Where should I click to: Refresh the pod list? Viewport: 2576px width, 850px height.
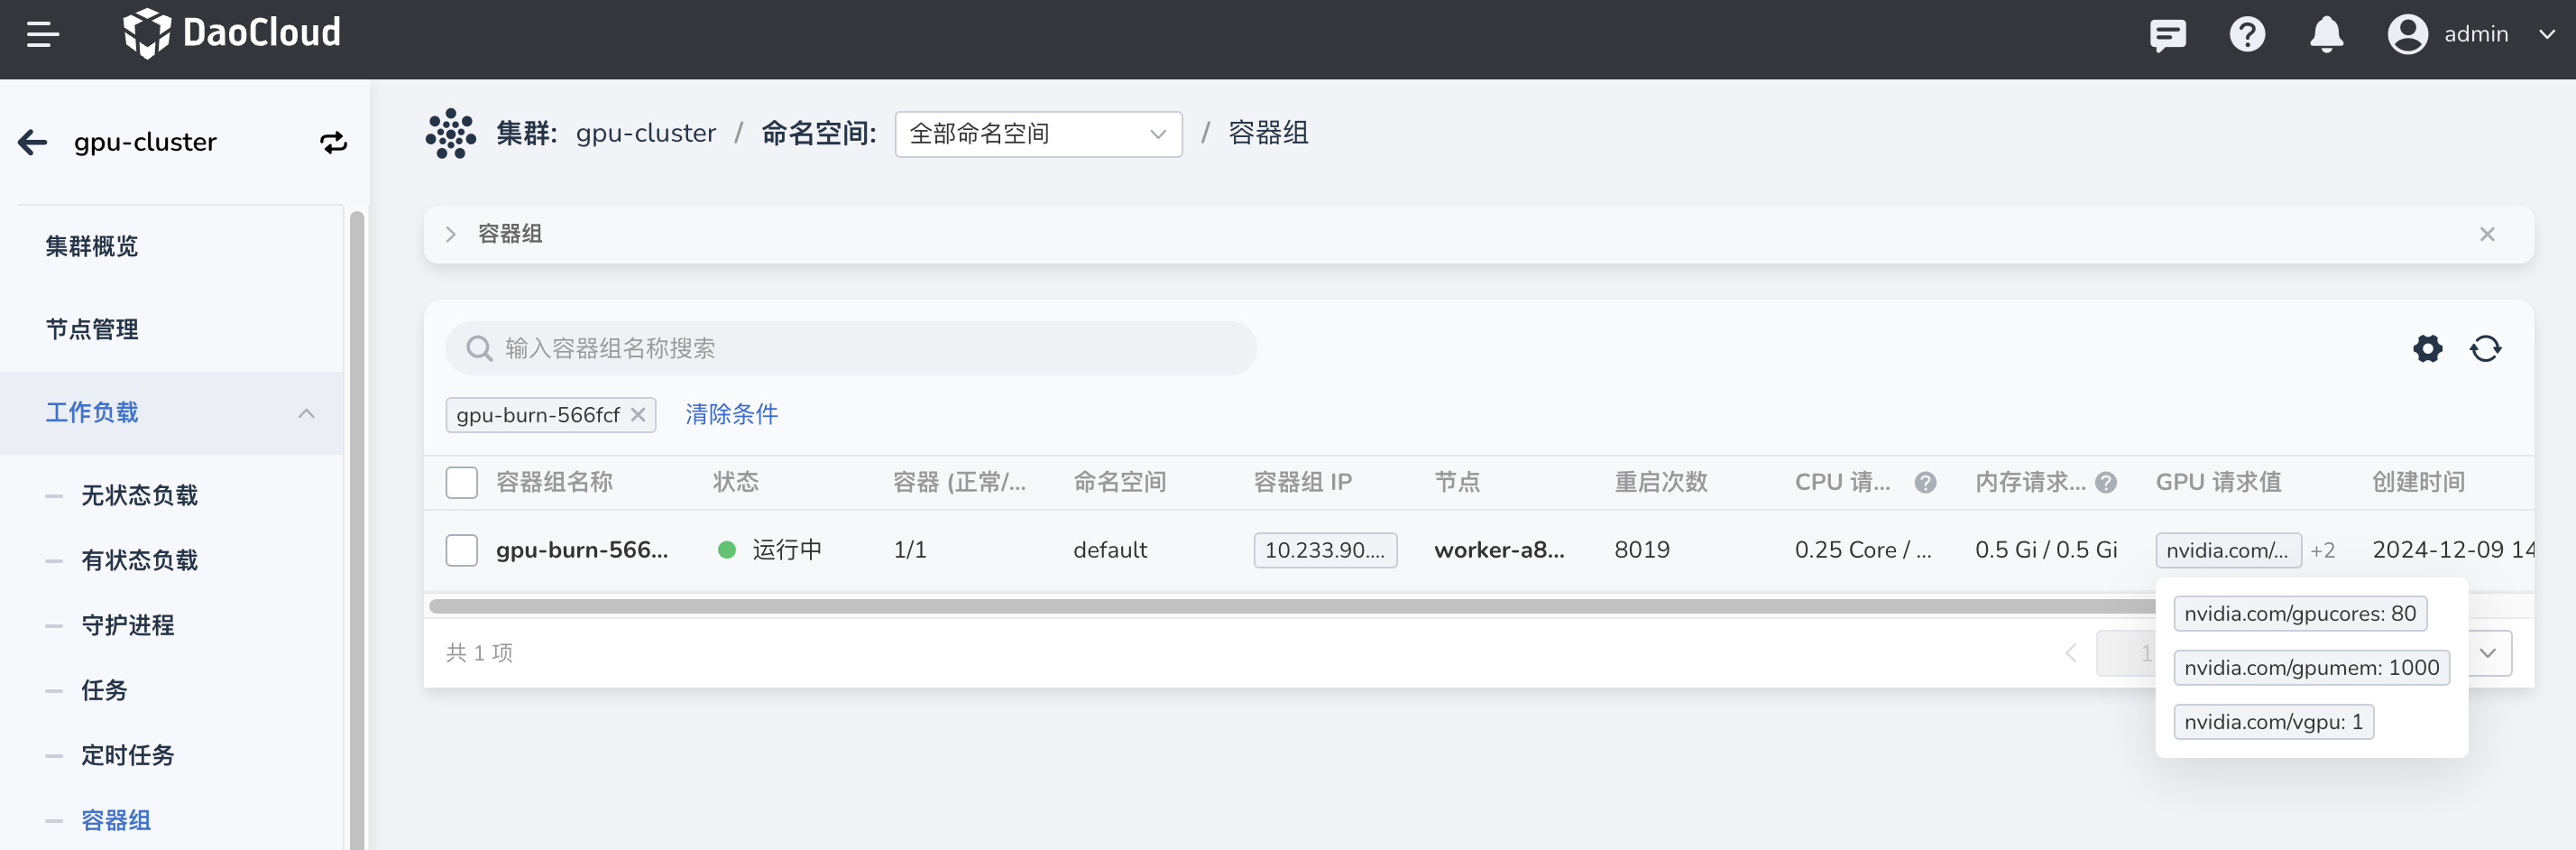tap(2485, 348)
